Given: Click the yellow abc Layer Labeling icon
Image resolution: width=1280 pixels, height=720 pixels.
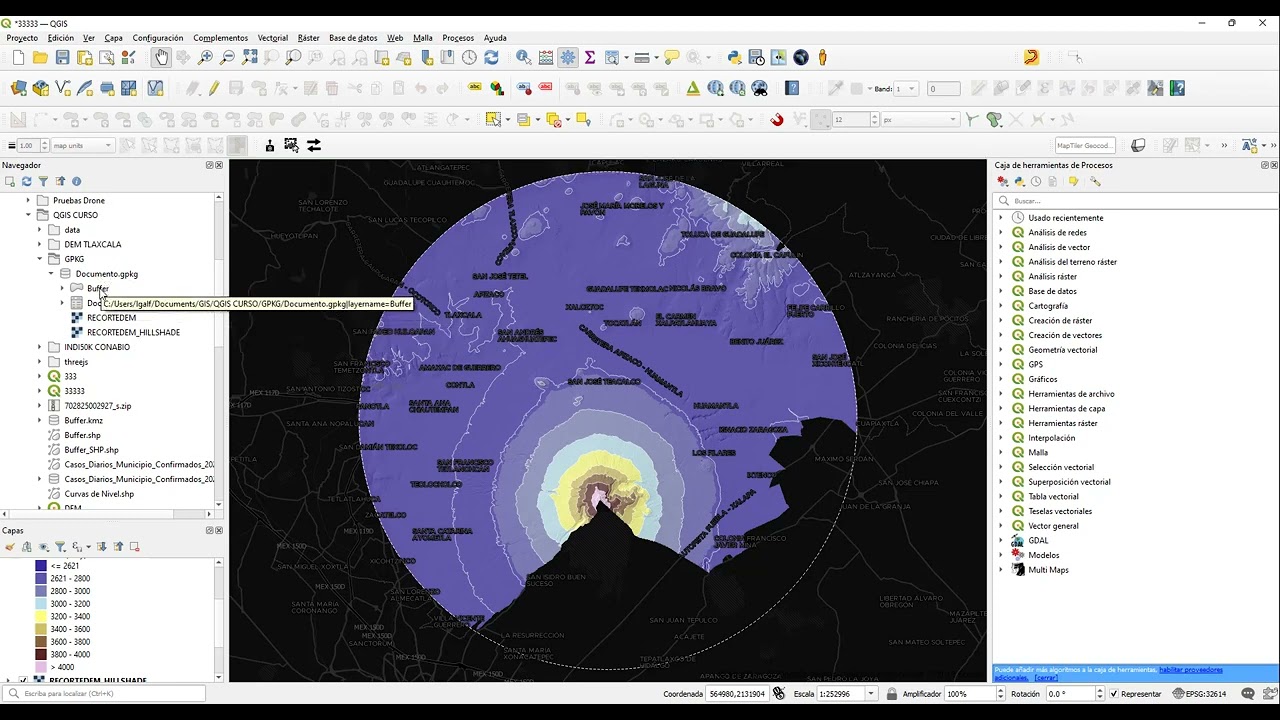Looking at the screenshot, I should click(475, 88).
